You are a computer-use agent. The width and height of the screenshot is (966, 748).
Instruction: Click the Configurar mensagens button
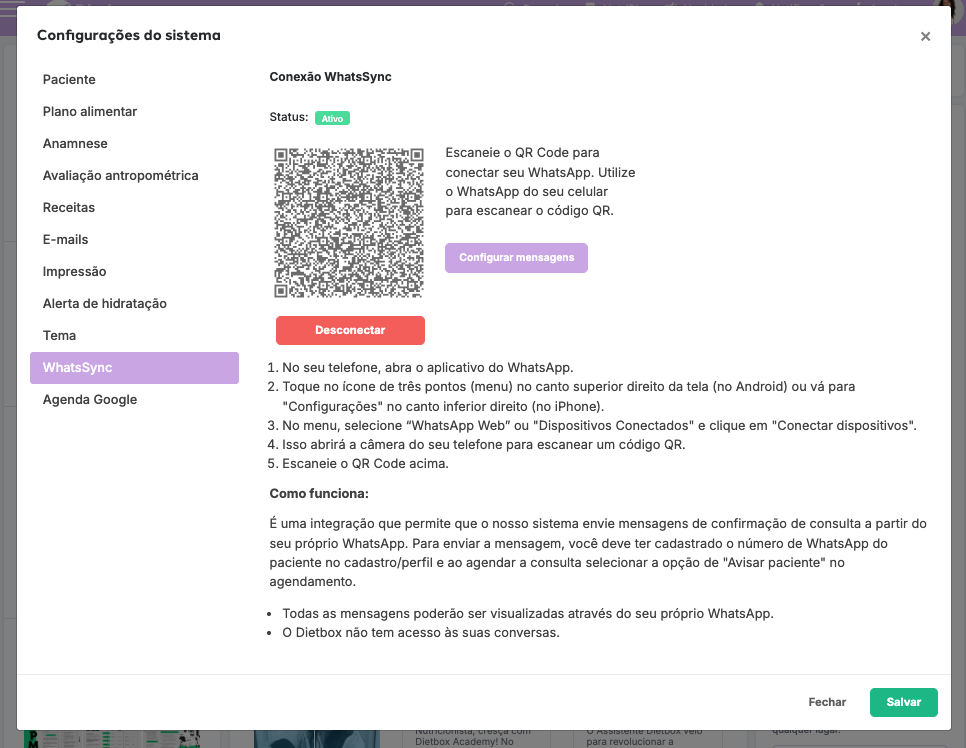click(x=516, y=258)
